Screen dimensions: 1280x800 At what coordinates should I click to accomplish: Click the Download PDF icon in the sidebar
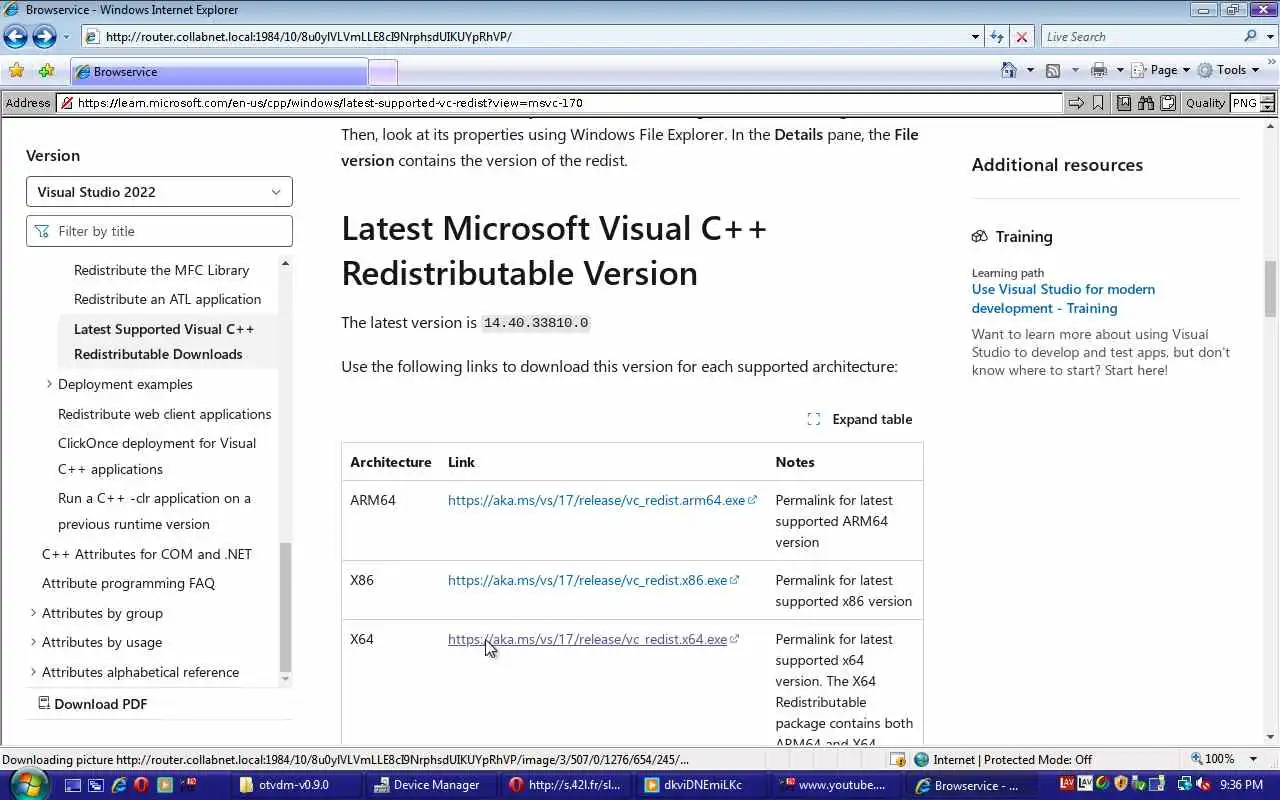[44, 703]
